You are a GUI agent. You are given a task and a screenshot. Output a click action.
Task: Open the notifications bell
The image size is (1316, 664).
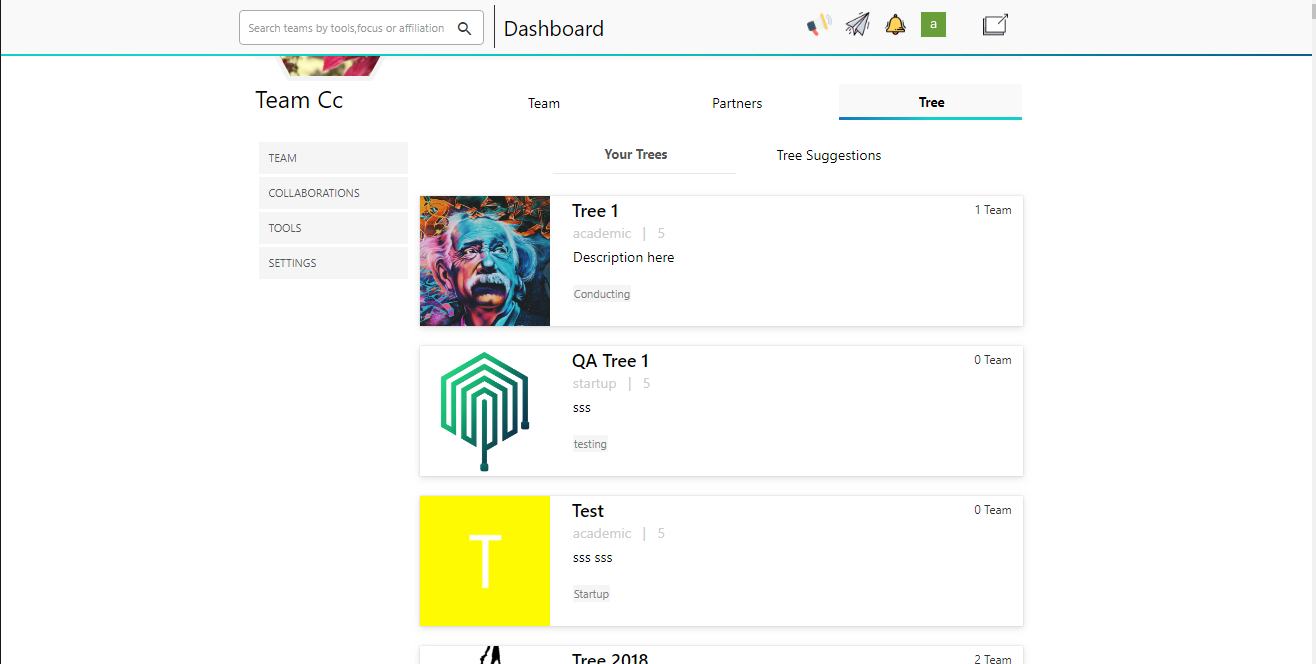895,25
